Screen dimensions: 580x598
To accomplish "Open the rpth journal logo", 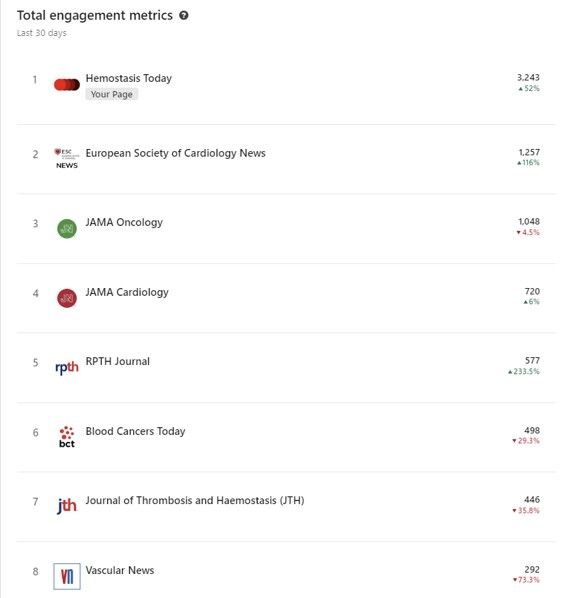I will [x=67, y=368].
